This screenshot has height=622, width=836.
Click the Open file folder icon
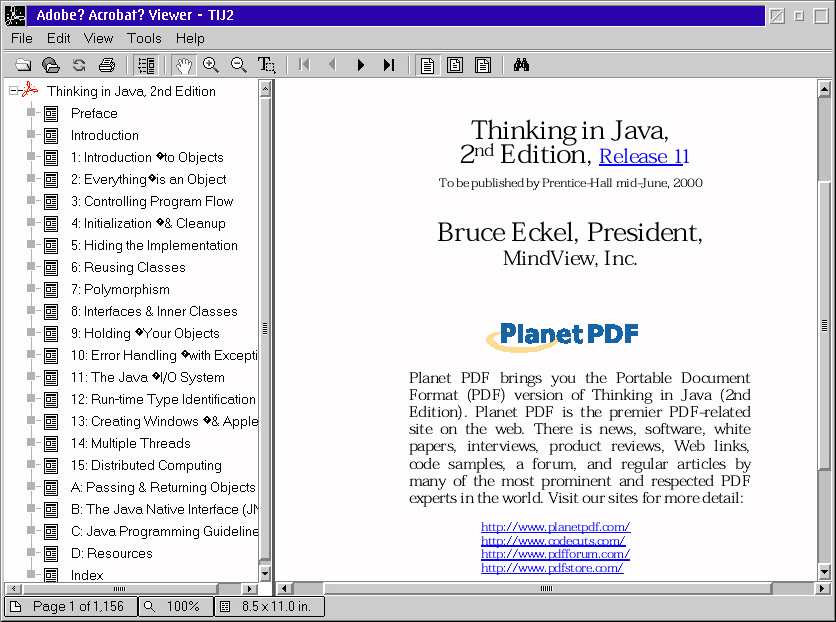pyautogui.click(x=23, y=65)
